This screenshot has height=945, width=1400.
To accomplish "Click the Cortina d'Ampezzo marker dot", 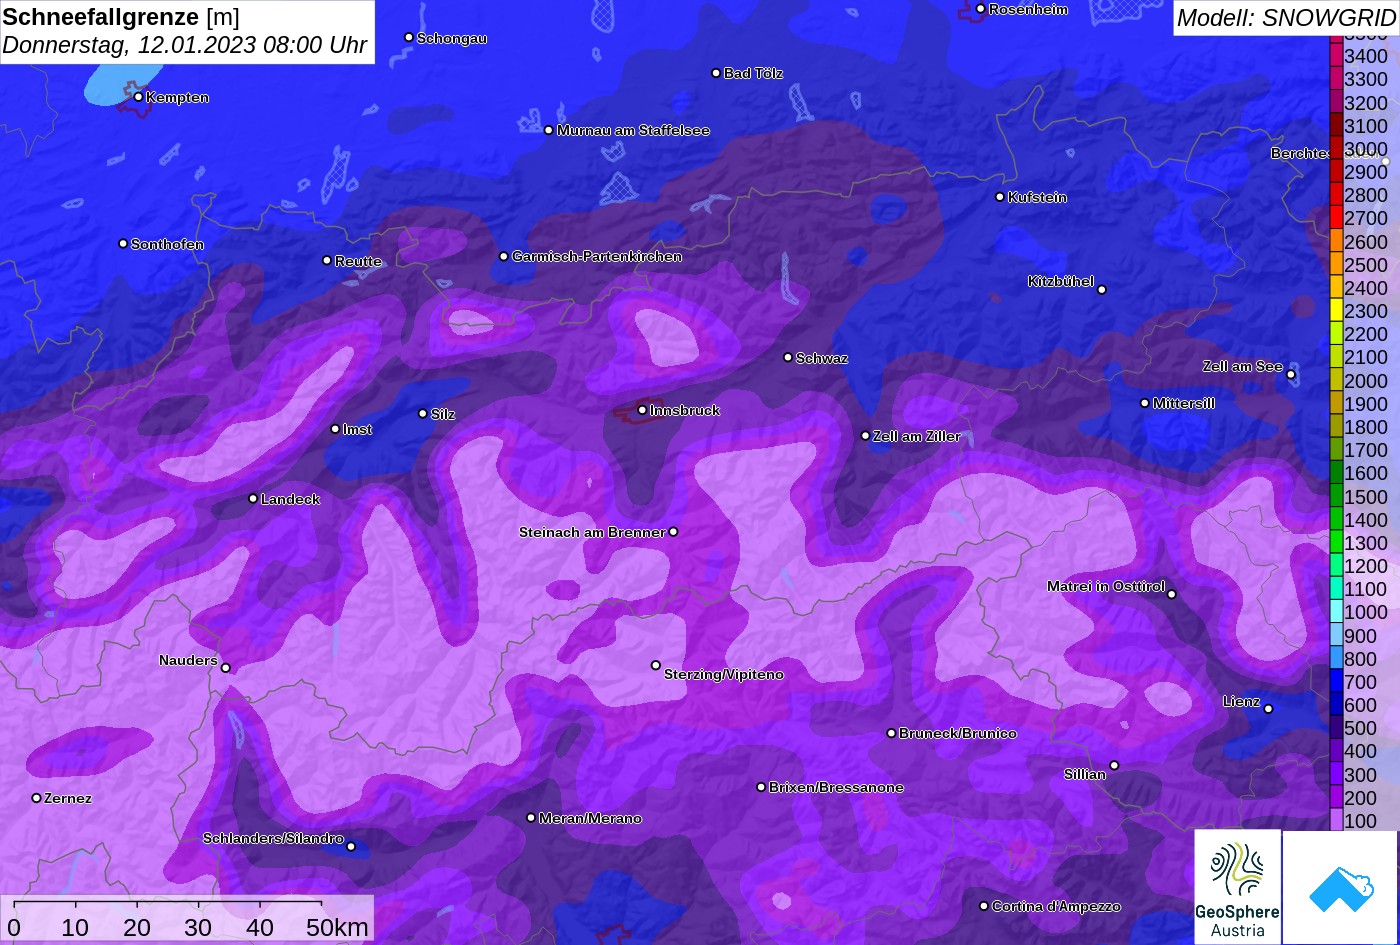I will [984, 906].
